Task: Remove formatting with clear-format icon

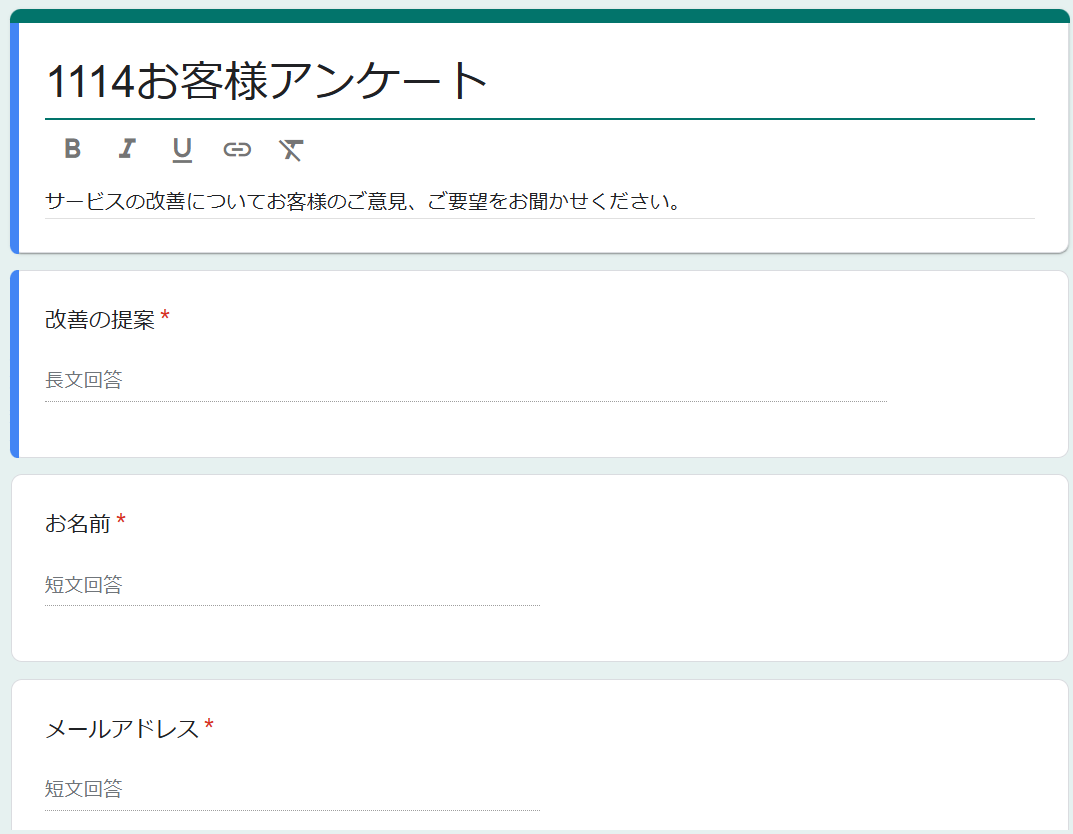Action: (291, 149)
